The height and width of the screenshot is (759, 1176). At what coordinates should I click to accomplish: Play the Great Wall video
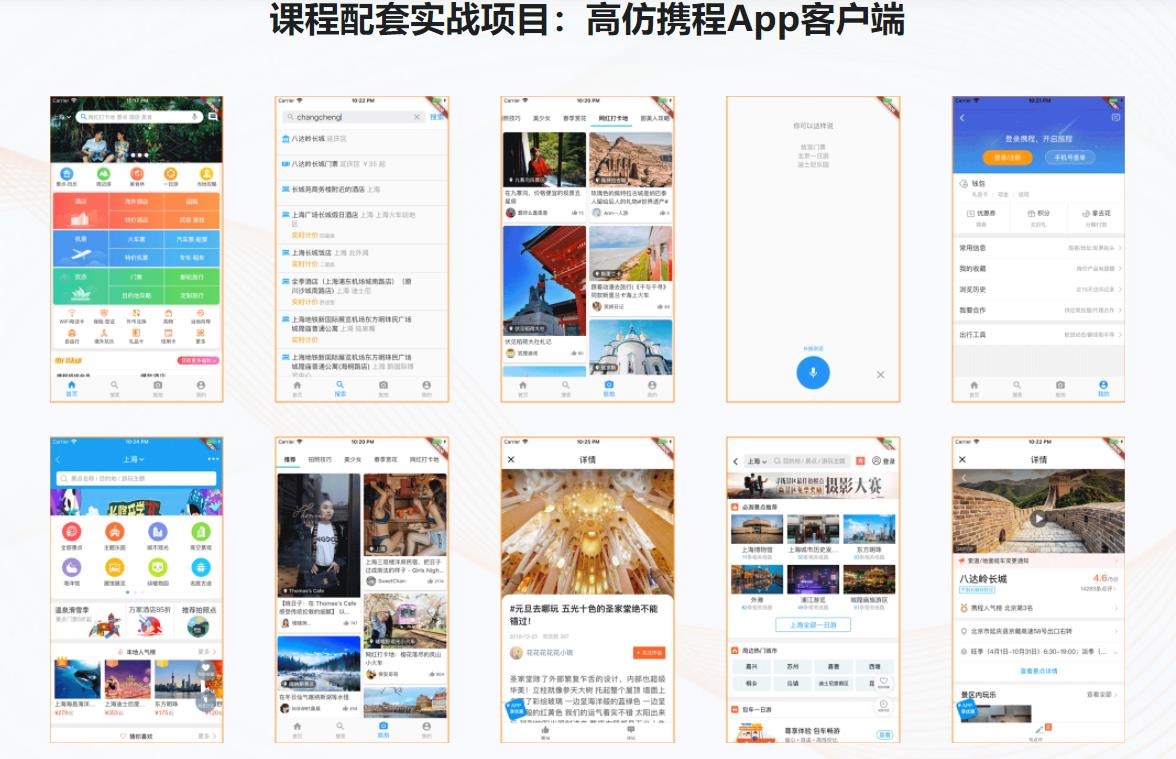pos(1038,519)
